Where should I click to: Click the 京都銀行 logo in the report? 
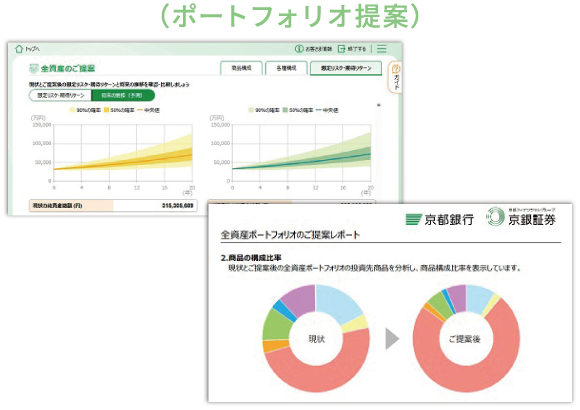pyautogui.click(x=439, y=219)
